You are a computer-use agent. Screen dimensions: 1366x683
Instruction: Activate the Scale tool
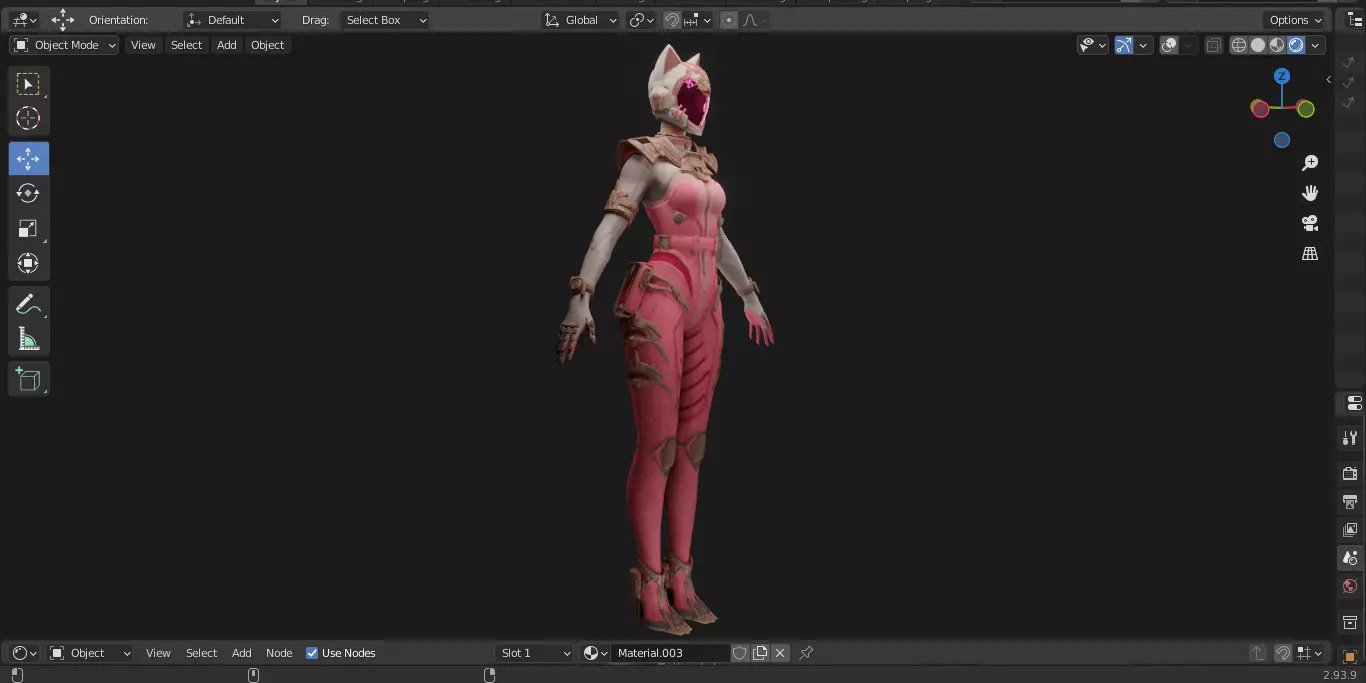point(28,229)
